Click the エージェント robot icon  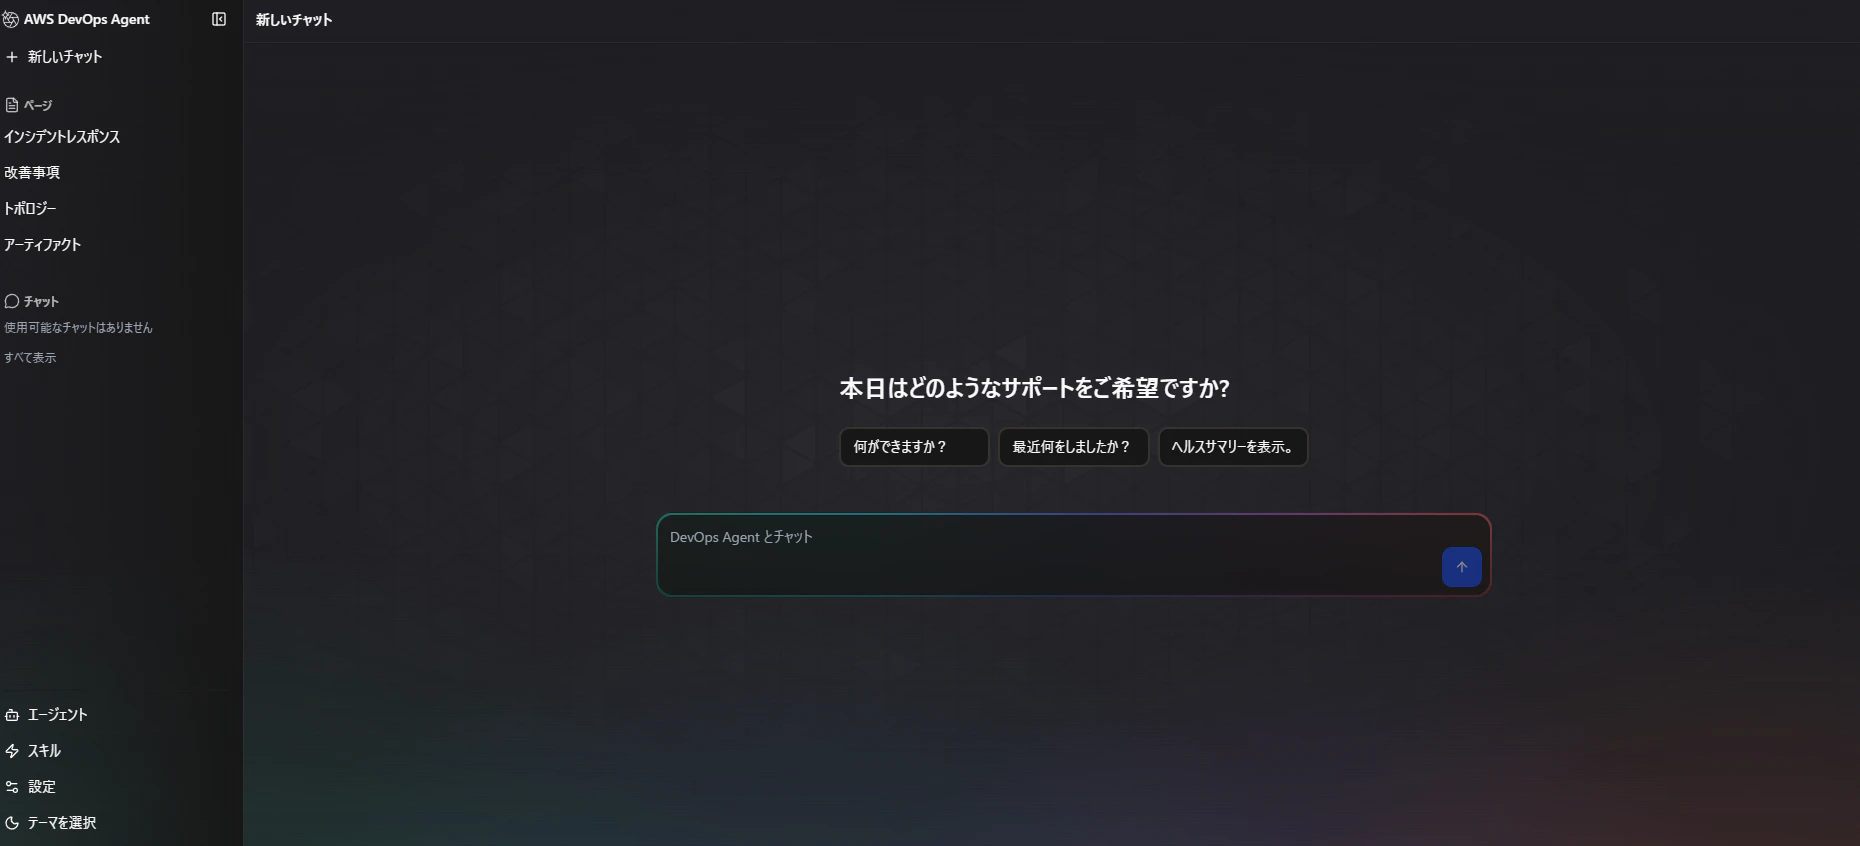pos(12,715)
